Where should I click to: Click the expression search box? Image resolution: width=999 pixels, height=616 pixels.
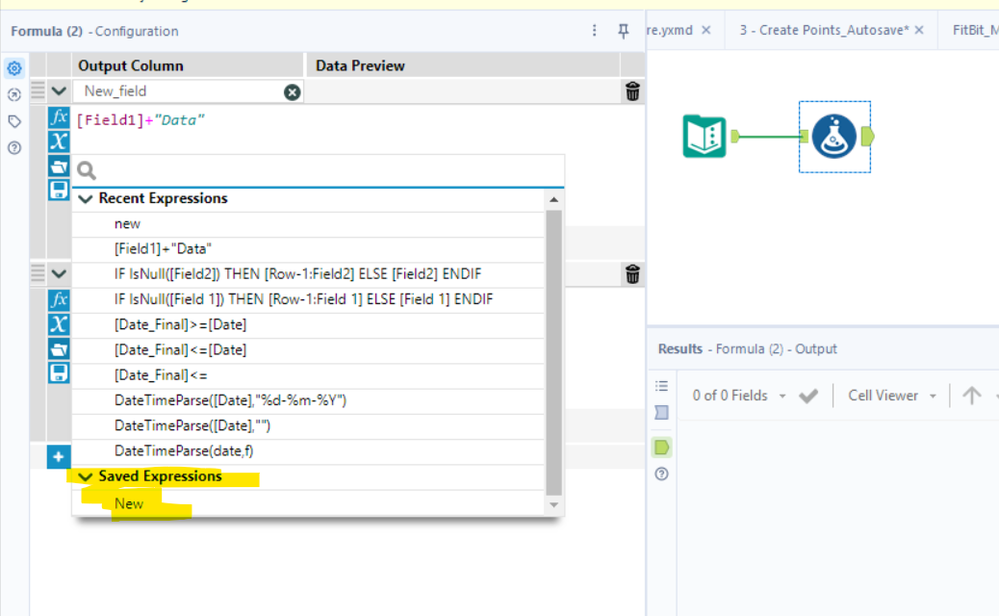pyautogui.click(x=319, y=171)
